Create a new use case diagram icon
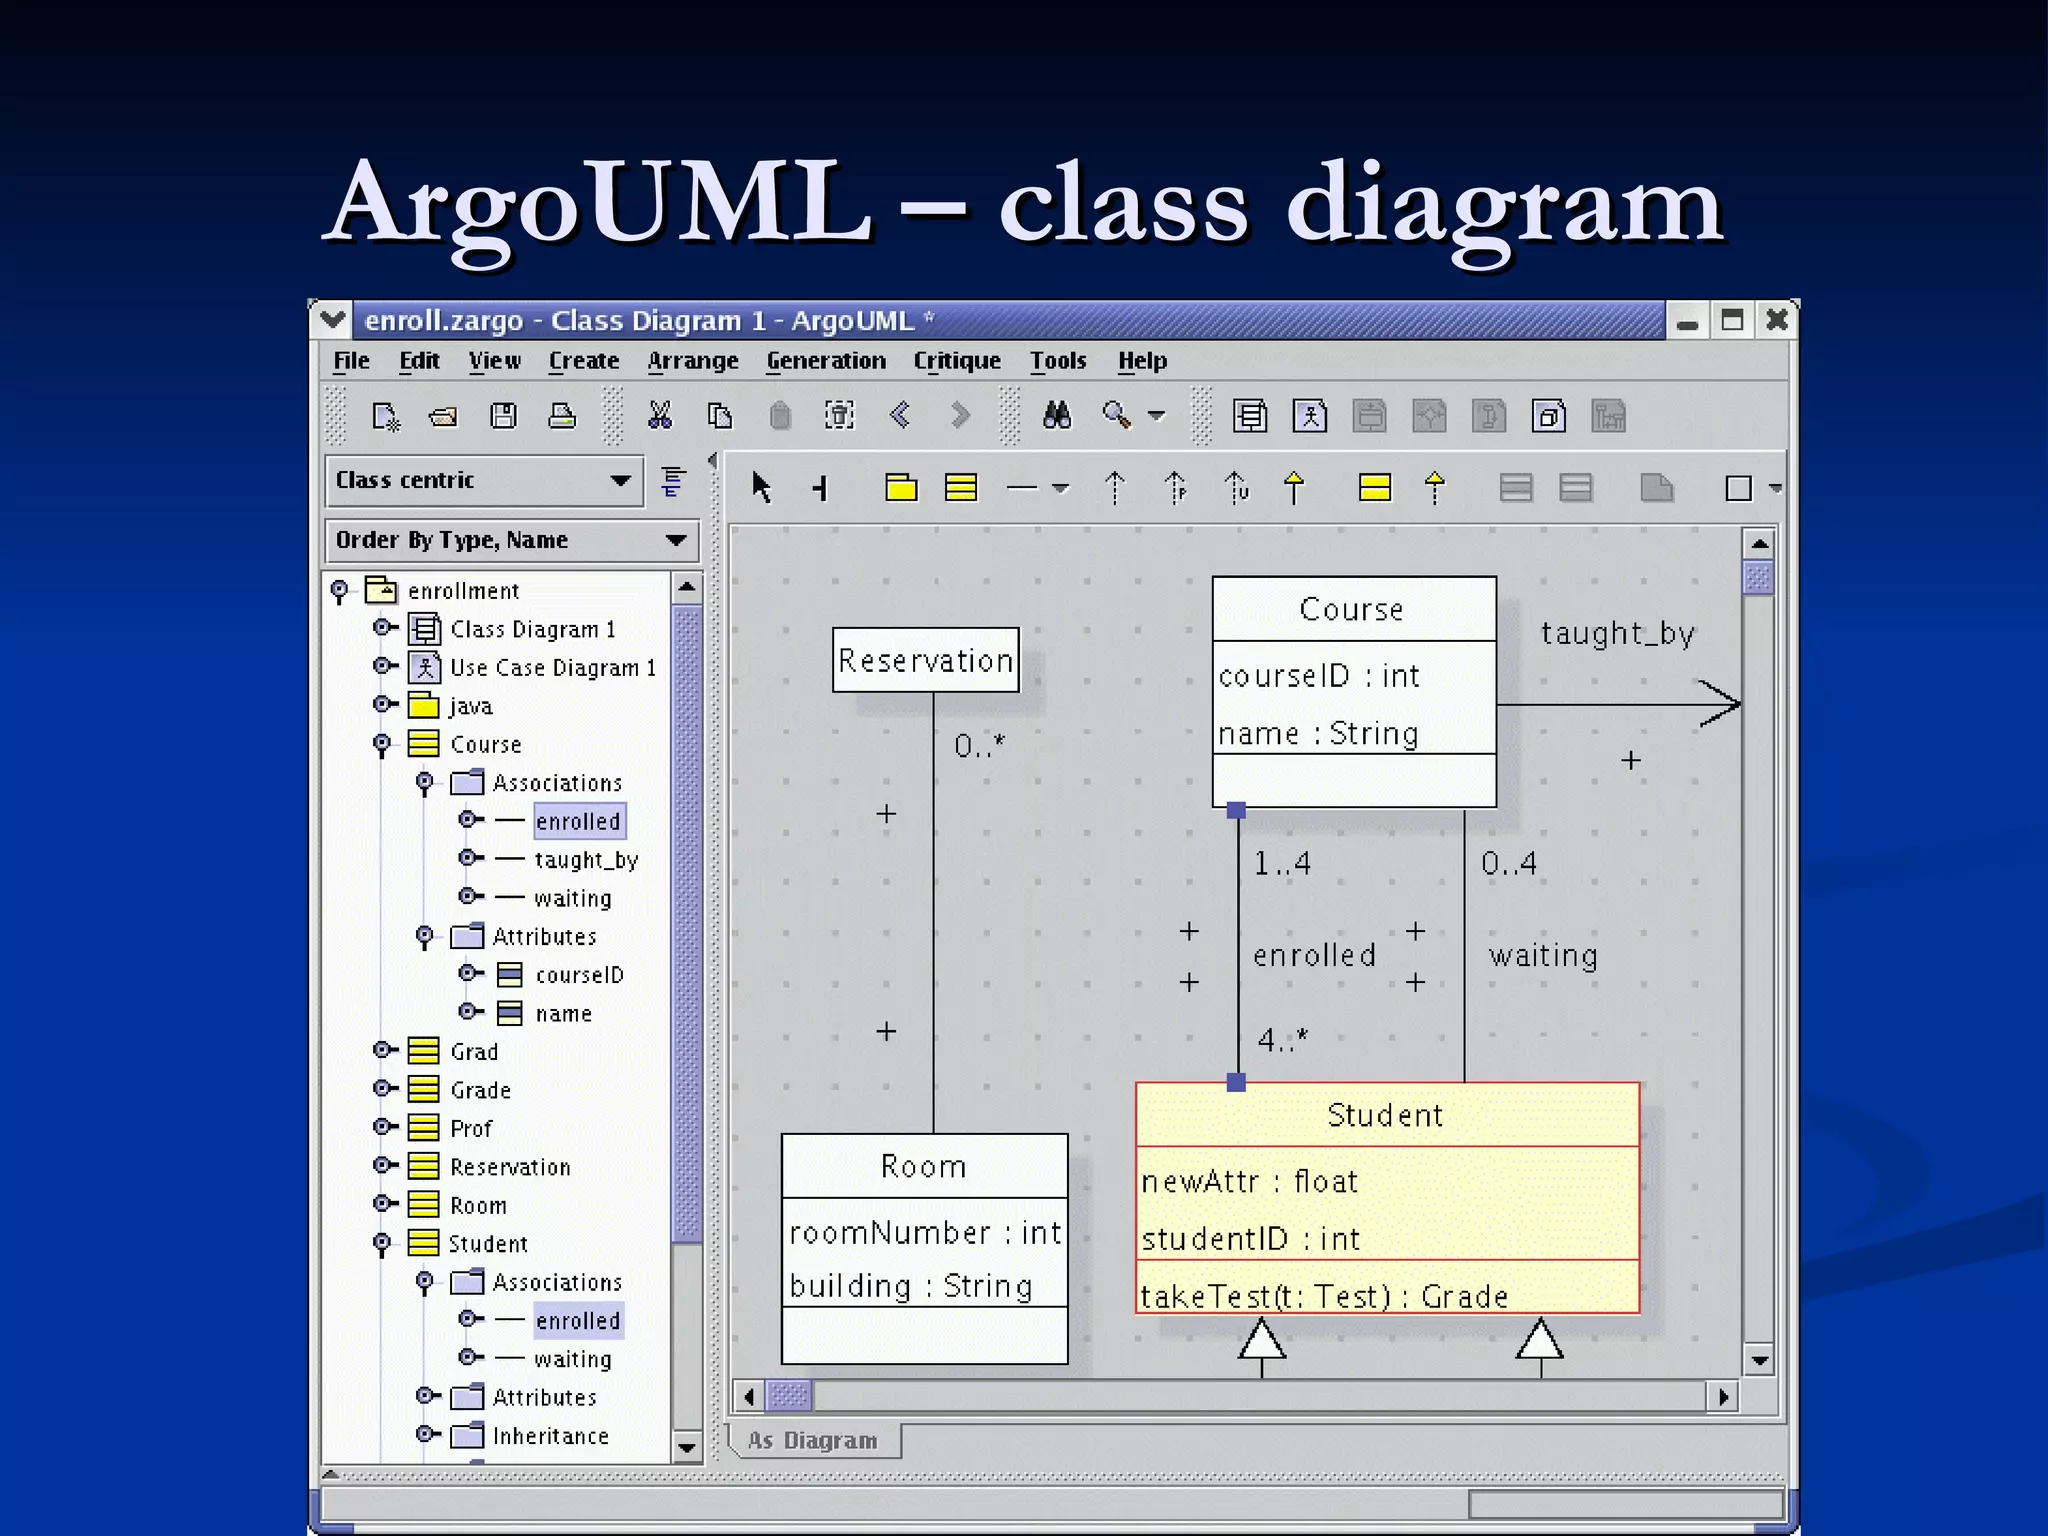Screen dimensions: 2048x1536 click(x=1310, y=415)
